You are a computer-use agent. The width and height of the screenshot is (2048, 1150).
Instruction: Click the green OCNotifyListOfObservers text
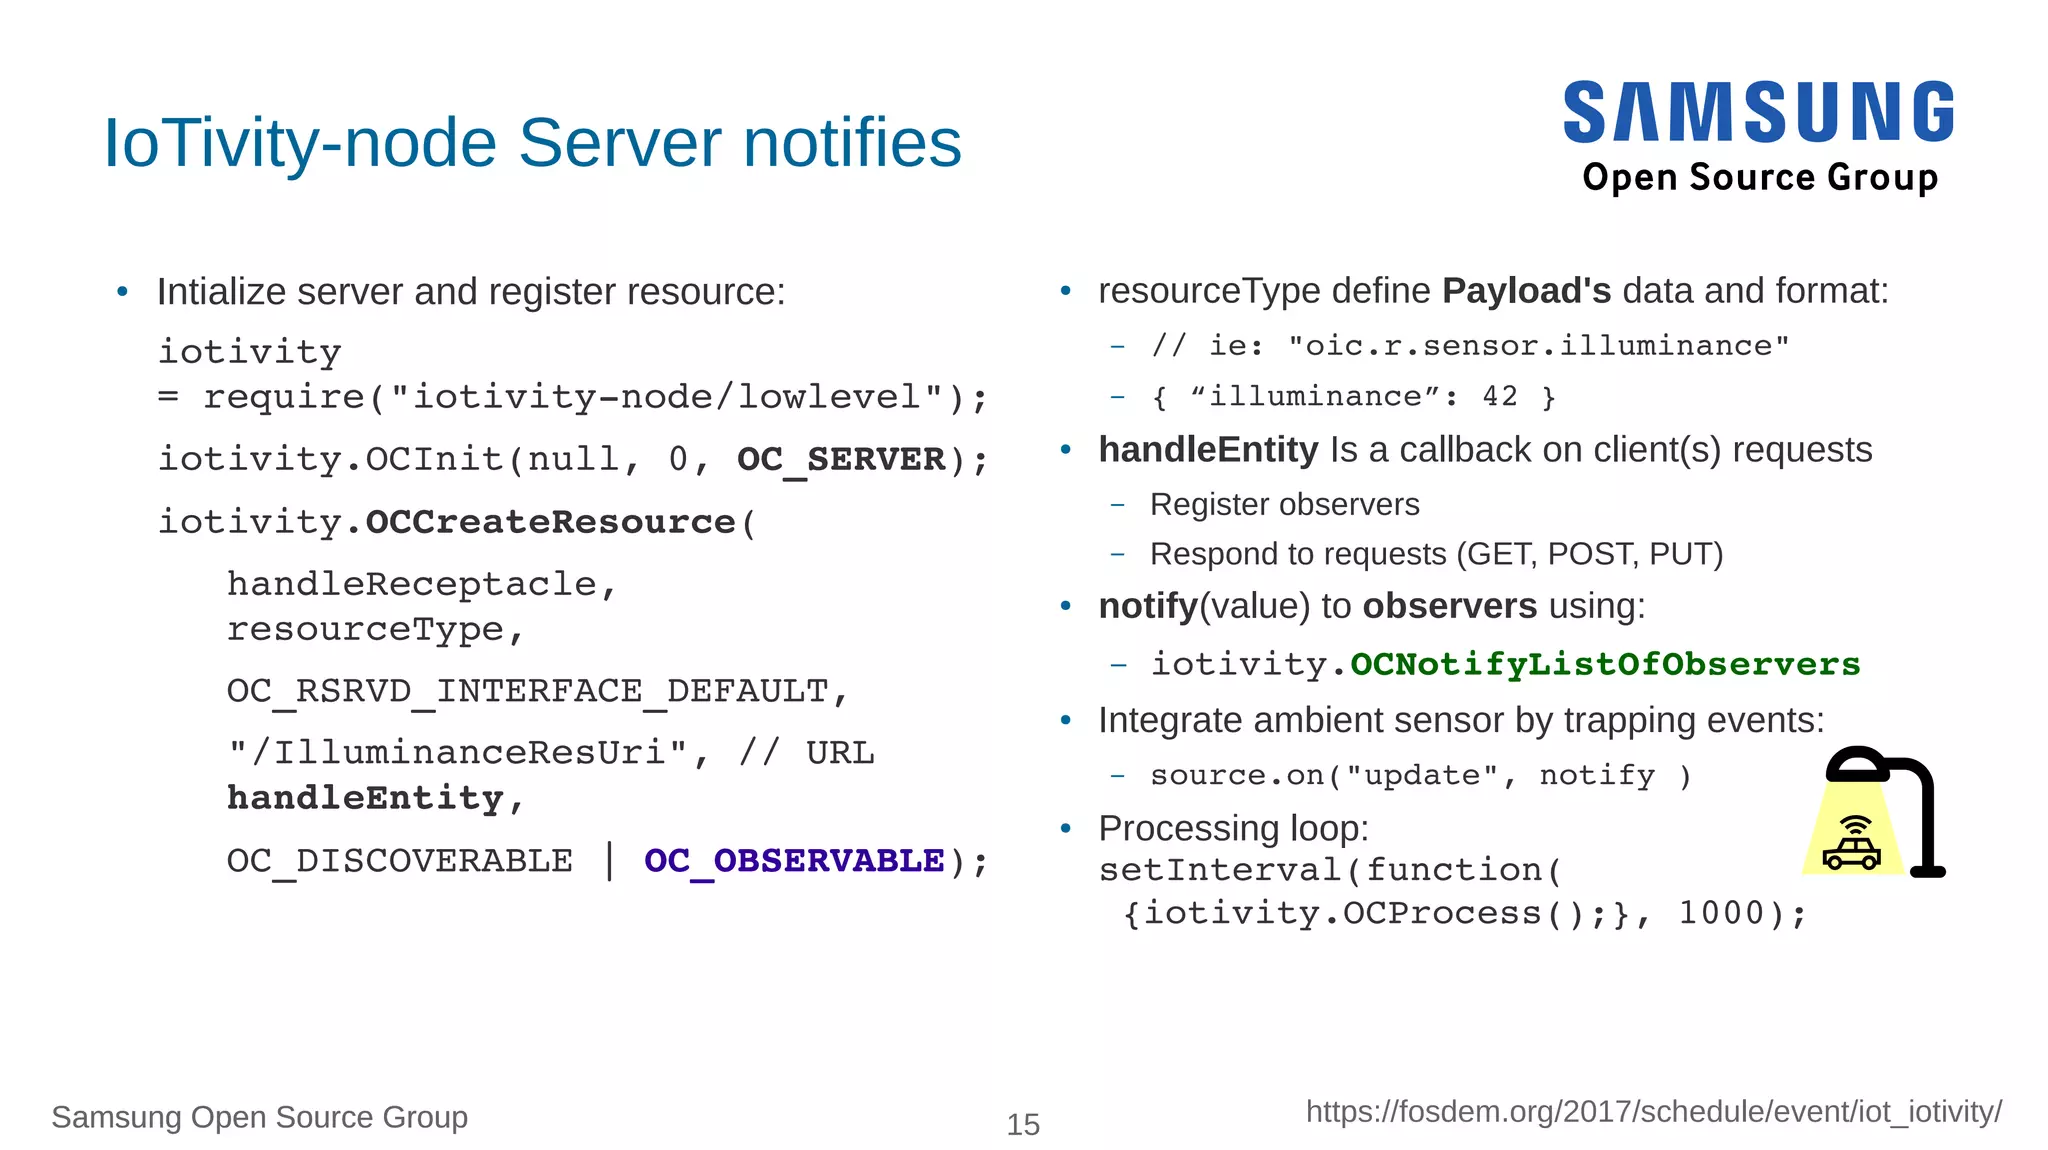coord(1605,664)
